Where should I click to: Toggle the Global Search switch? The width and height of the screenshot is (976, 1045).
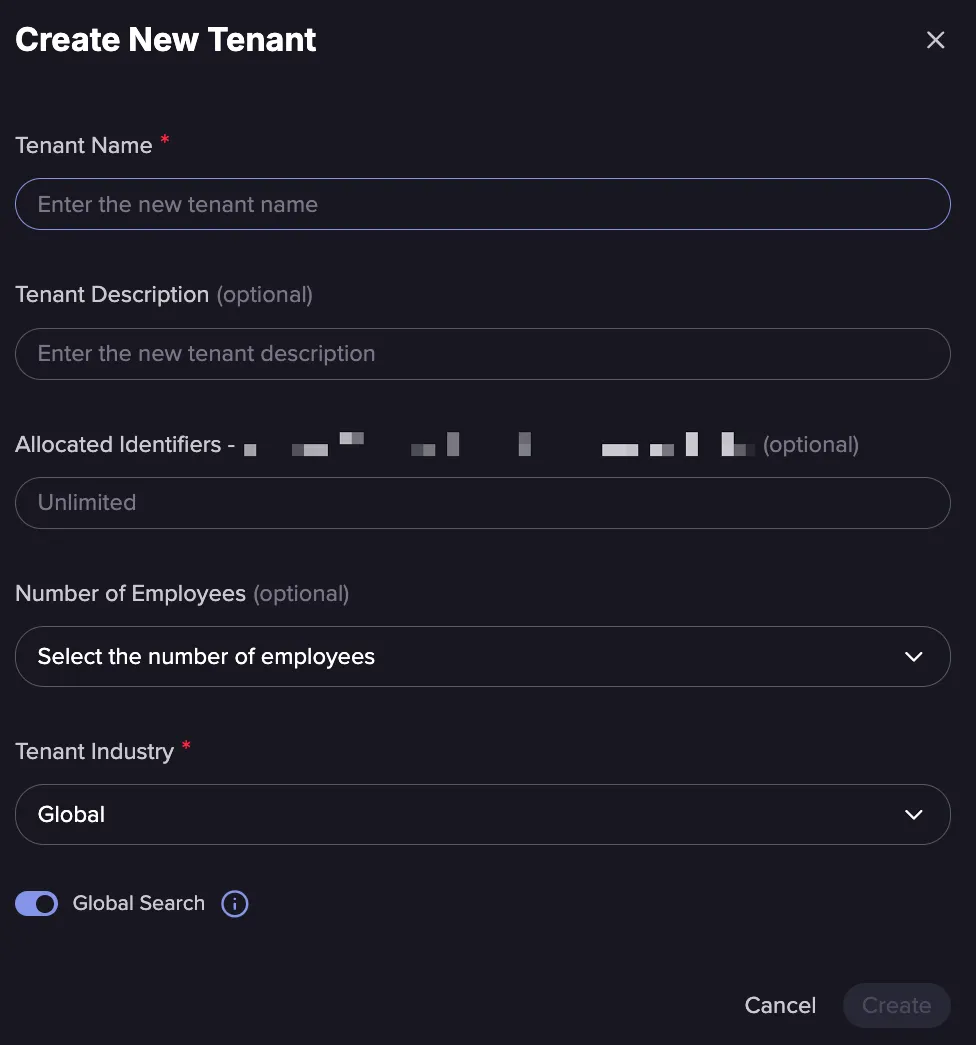[37, 904]
